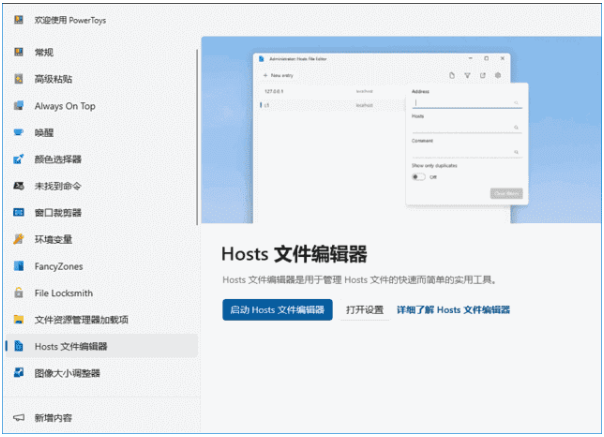Select 文件资源管理器加载项 in the sidebar
This screenshot has width=604, height=437.
81,320
